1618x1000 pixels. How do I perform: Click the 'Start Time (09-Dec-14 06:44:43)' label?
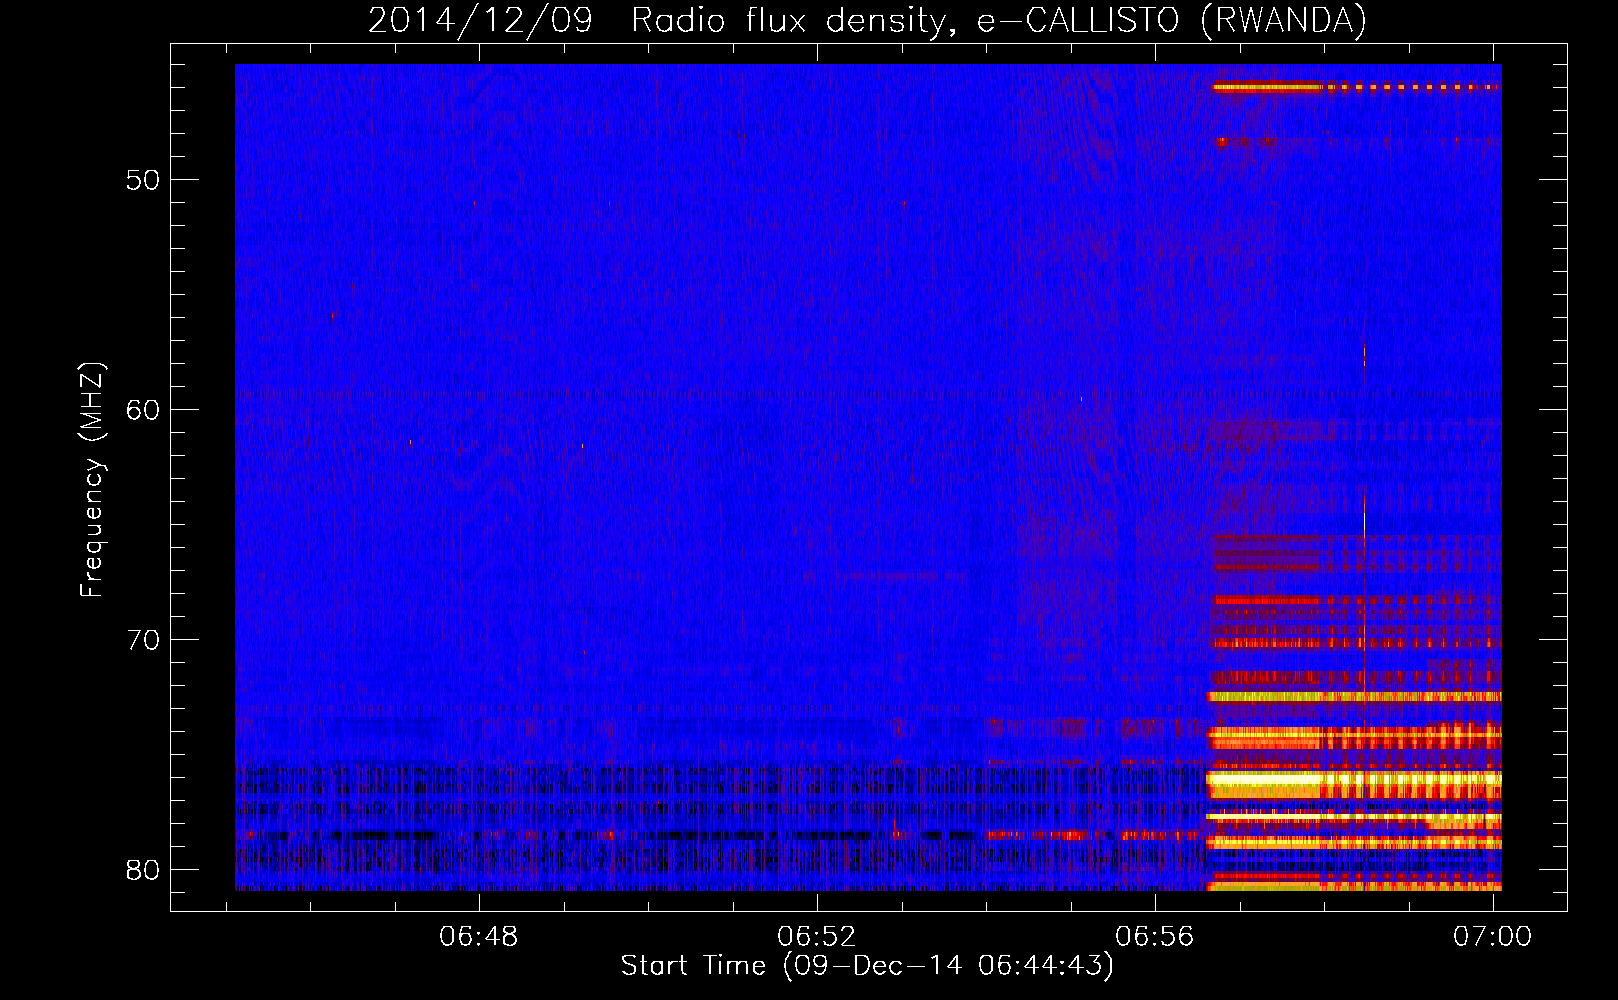pyautogui.click(x=867, y=966)
